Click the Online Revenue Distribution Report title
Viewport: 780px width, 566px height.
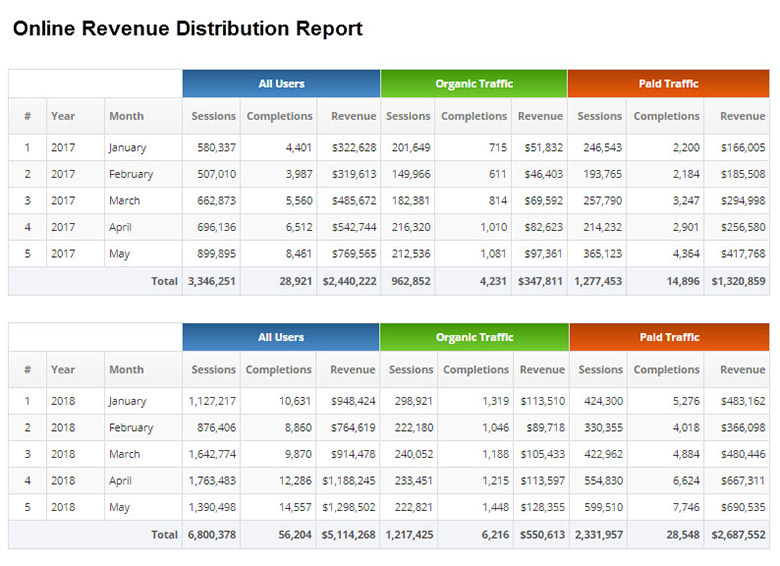[x=187, y=29]
